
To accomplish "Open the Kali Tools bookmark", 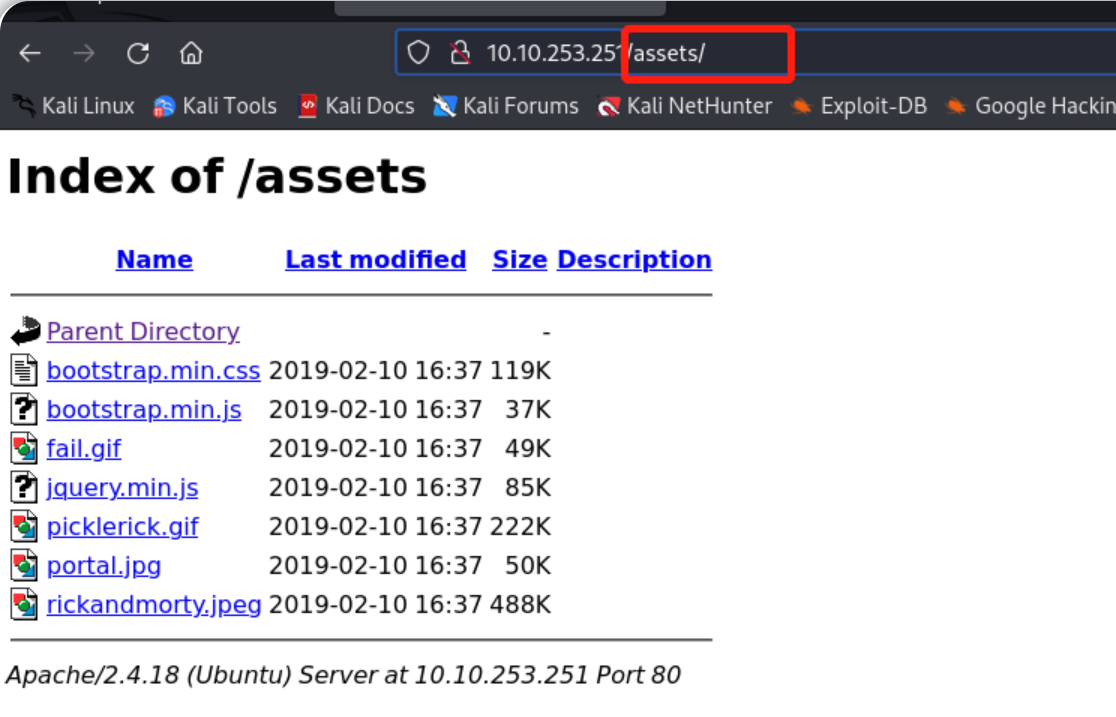I will tap(215, 106).
